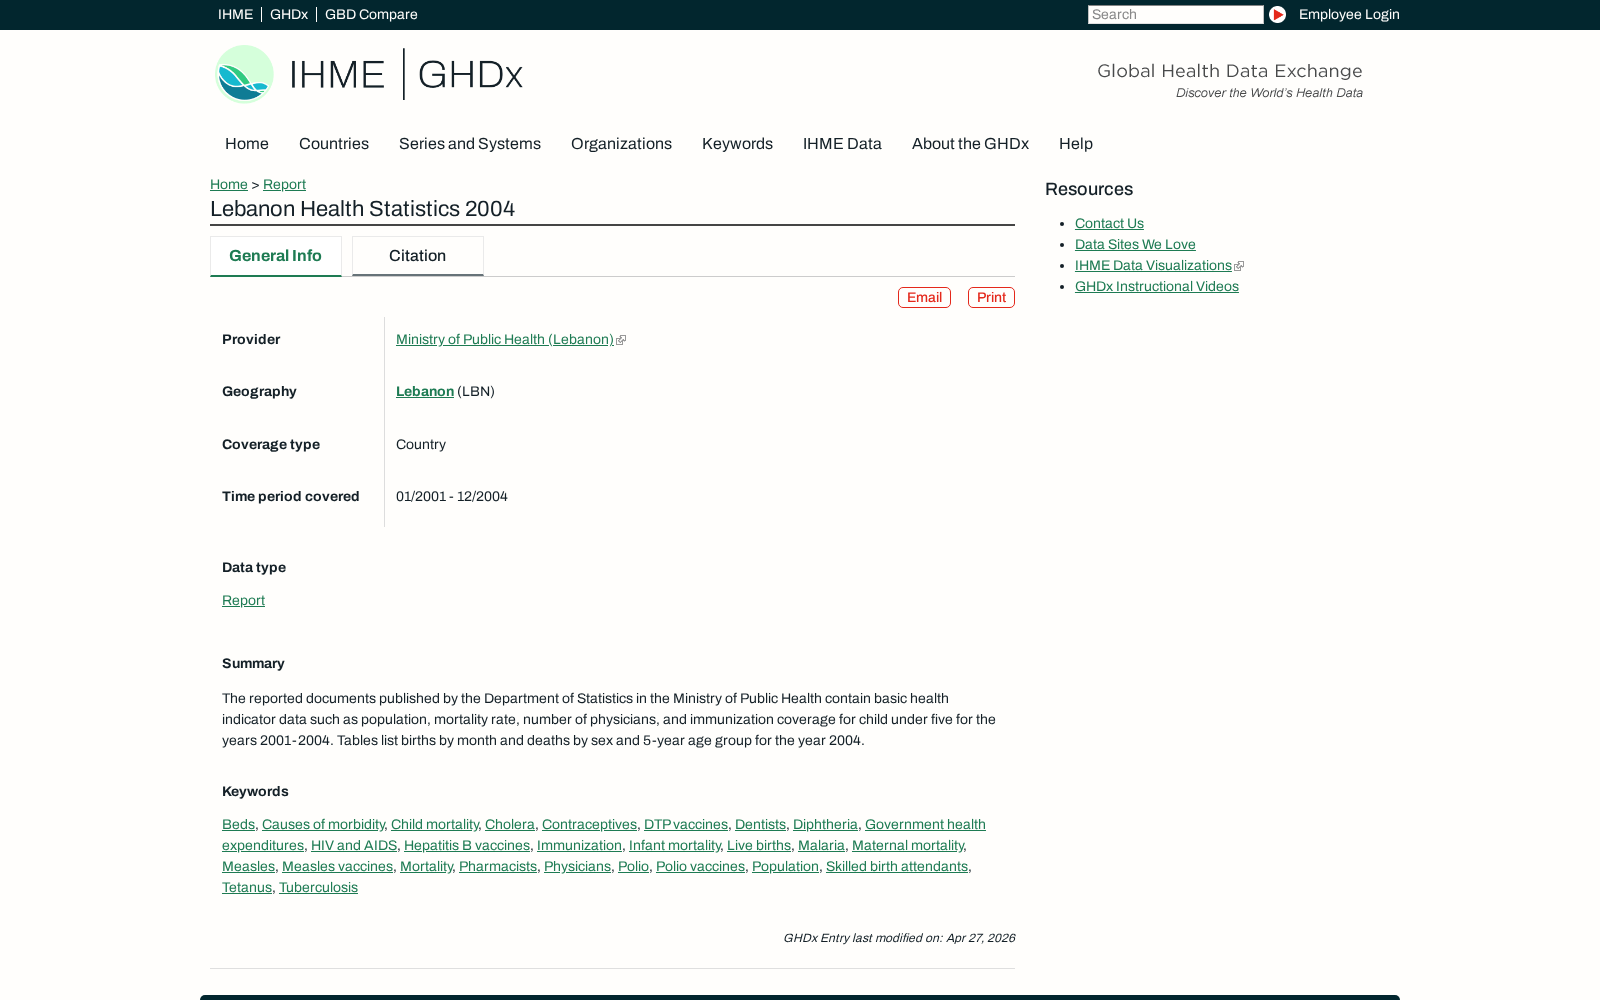Image resolution: width=1600 pixels, height=1000 pixels.
Task: Click the Lebanon Health Statistics 2004 title
Action: click(x=362, y=208)
